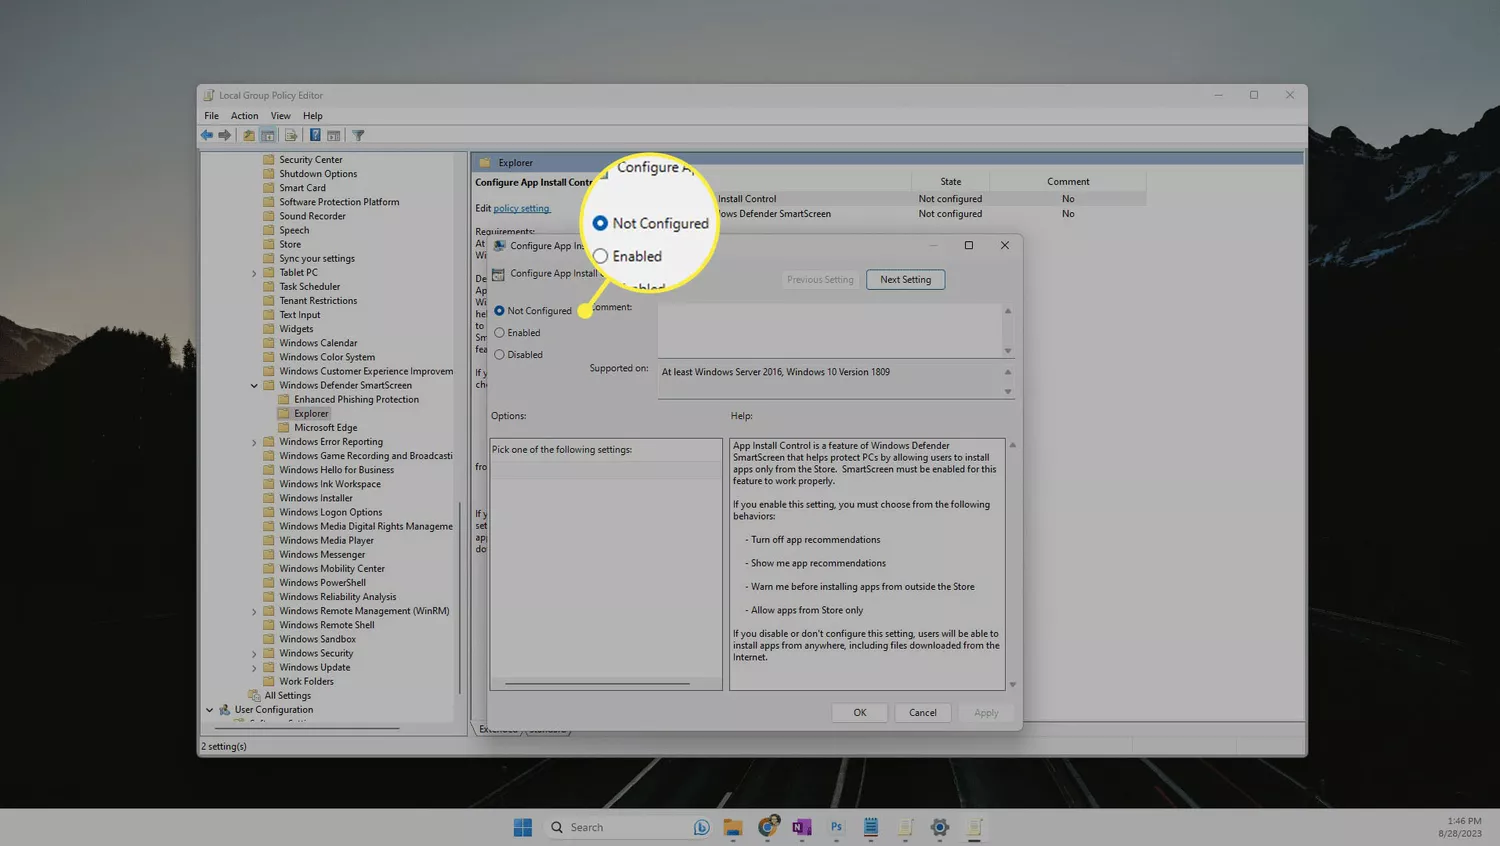Click the Supported on scroll-down arrow
The width and height of the screenshot is (1500, 846).
[x=1008, y=392]
